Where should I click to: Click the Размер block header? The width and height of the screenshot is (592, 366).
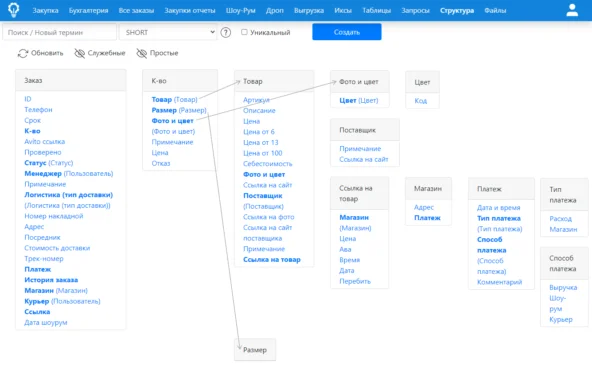[x=255, y=350]
